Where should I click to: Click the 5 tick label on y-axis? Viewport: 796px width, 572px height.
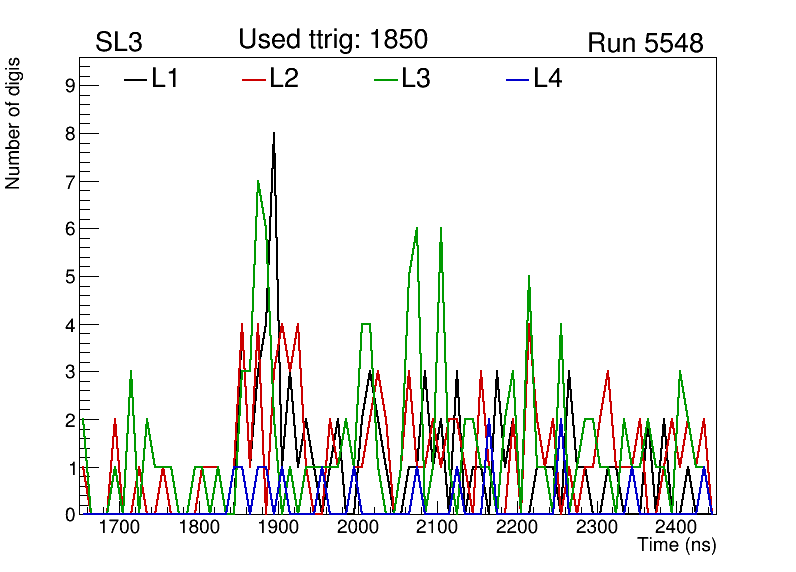[x=70, y=276]
